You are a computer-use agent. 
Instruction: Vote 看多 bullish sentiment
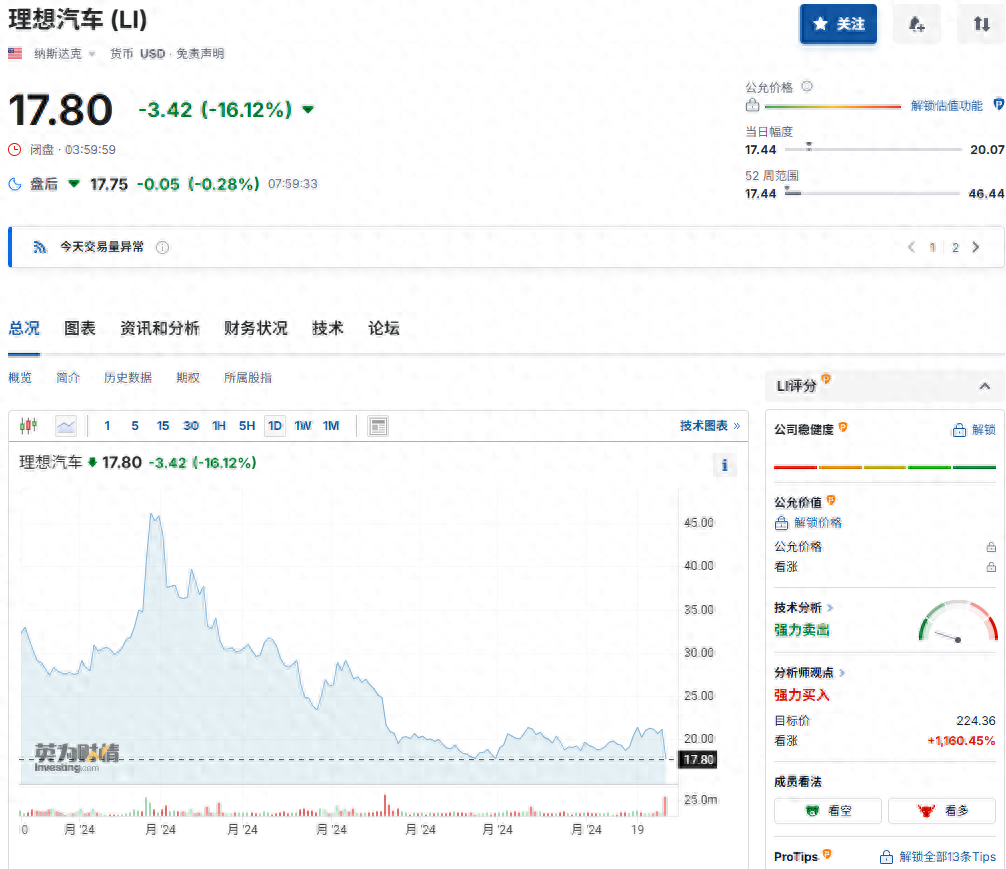pos(942,811)
